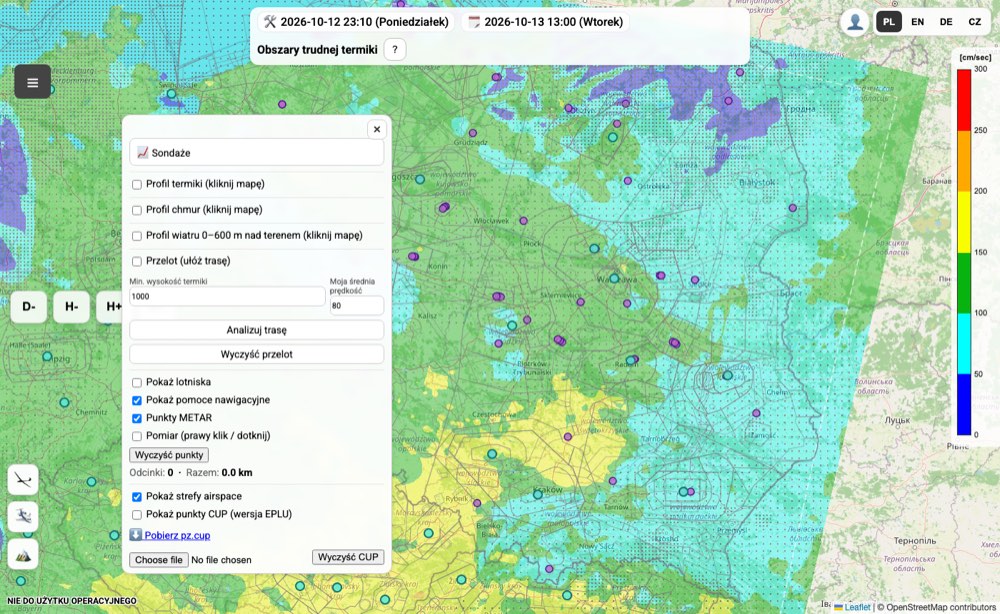Viewport: 1000px width, 614px height.
Task: Switch language to CZ
Action: 974,22
